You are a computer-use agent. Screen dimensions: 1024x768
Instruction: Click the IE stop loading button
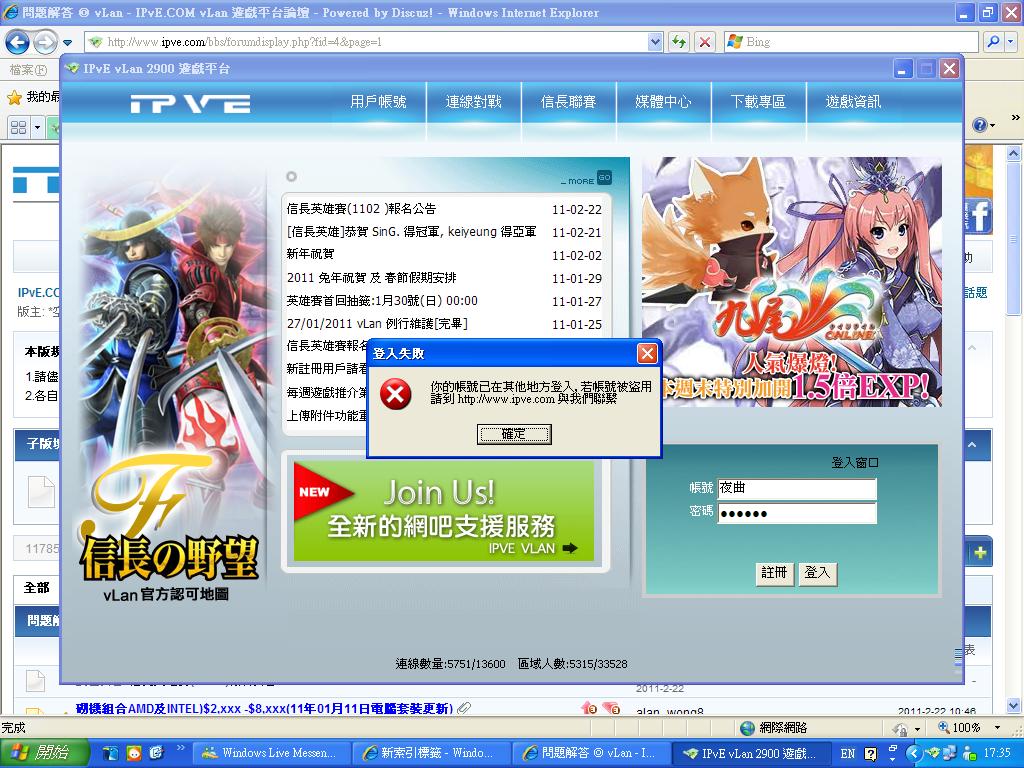[705, 42]
